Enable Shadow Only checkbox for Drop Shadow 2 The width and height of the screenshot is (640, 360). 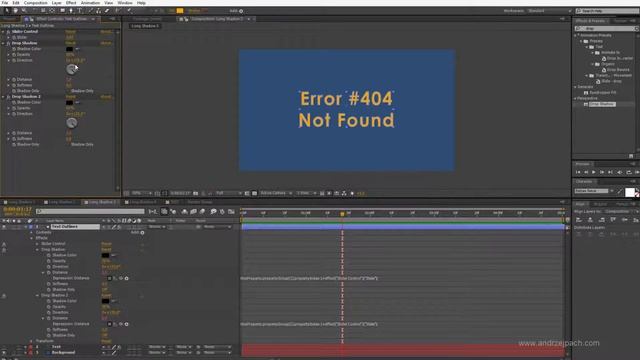[x=69, y=144]
